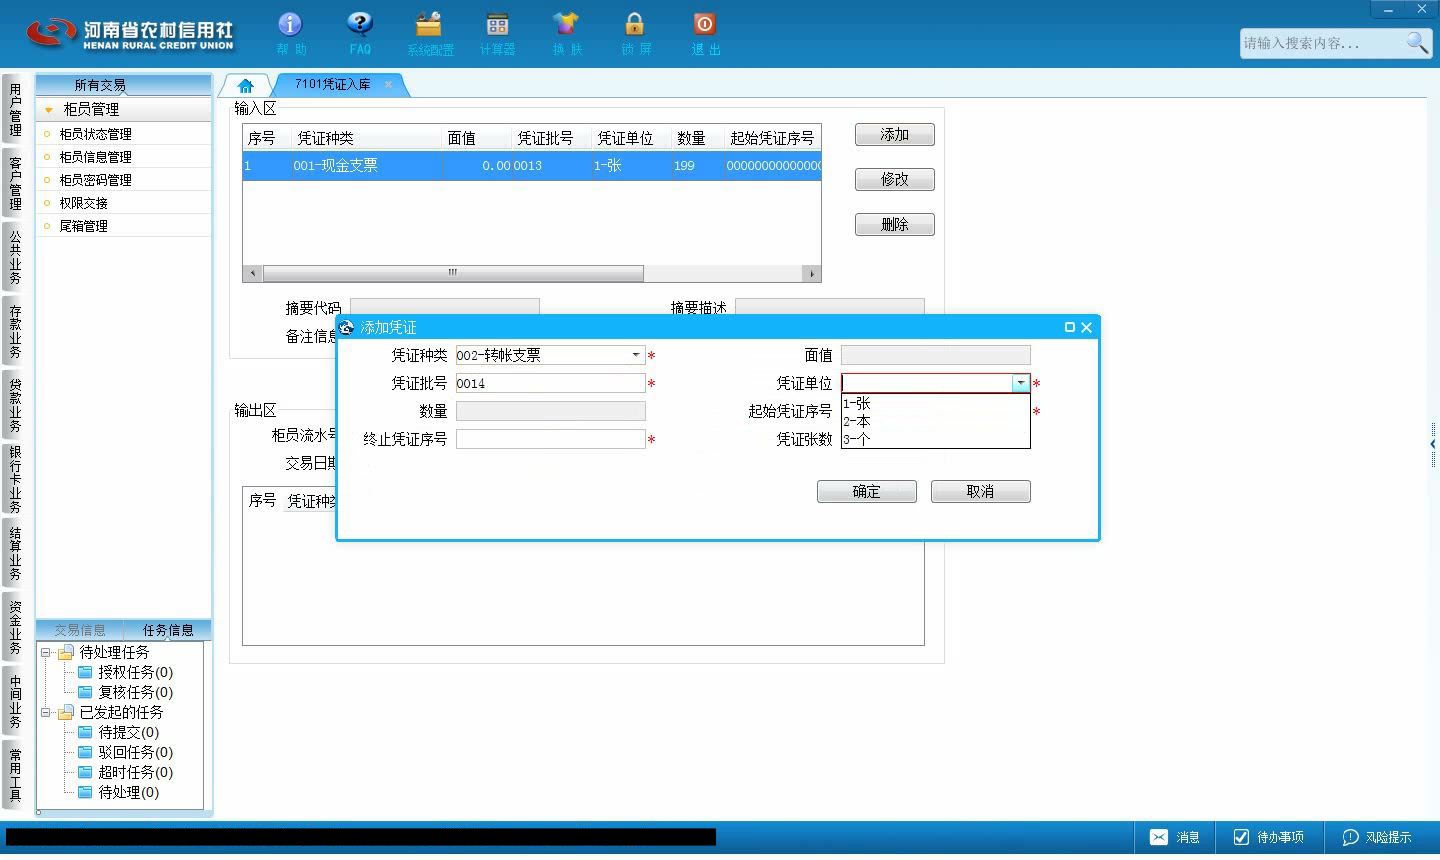The image size is (1440, 860).
Task: Cancel the dialog with 取消
Action: (x=981, y=492)
